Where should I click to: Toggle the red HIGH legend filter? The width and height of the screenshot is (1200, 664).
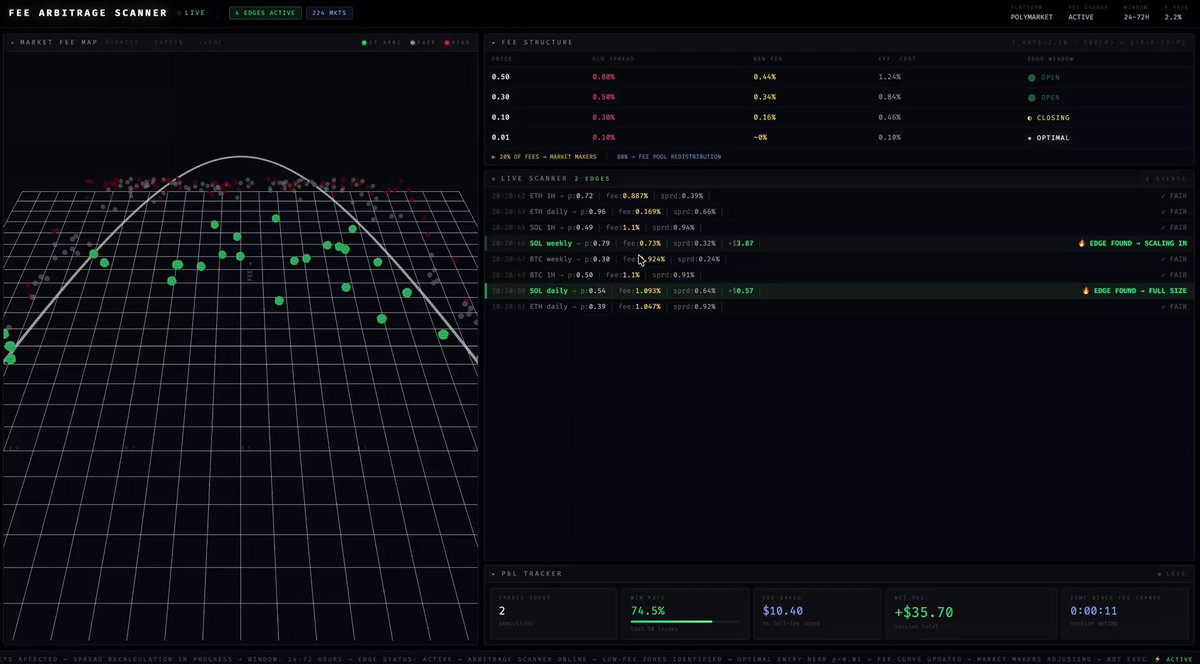point(454,43)
